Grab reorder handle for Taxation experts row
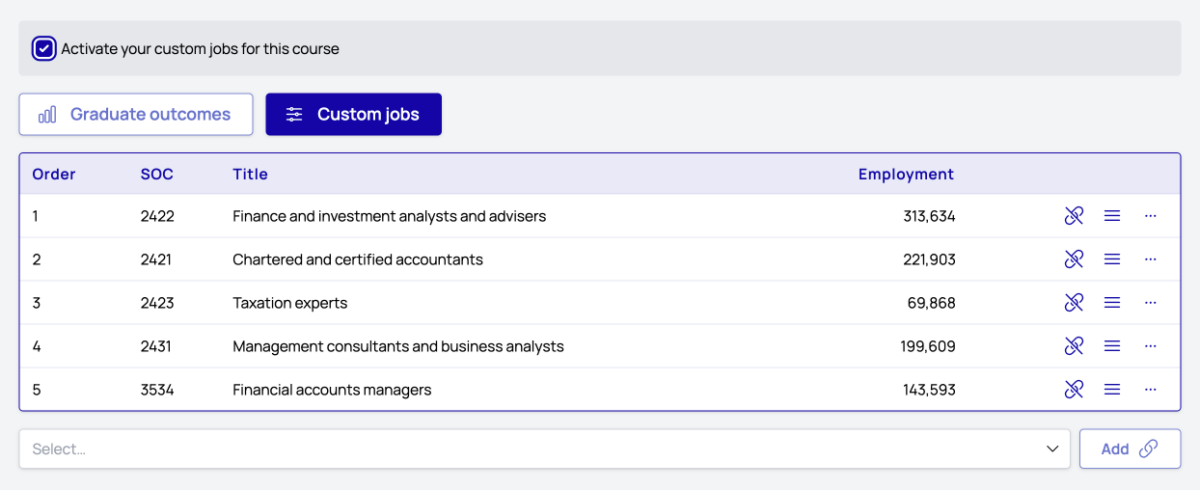 tap(1112, 303)
